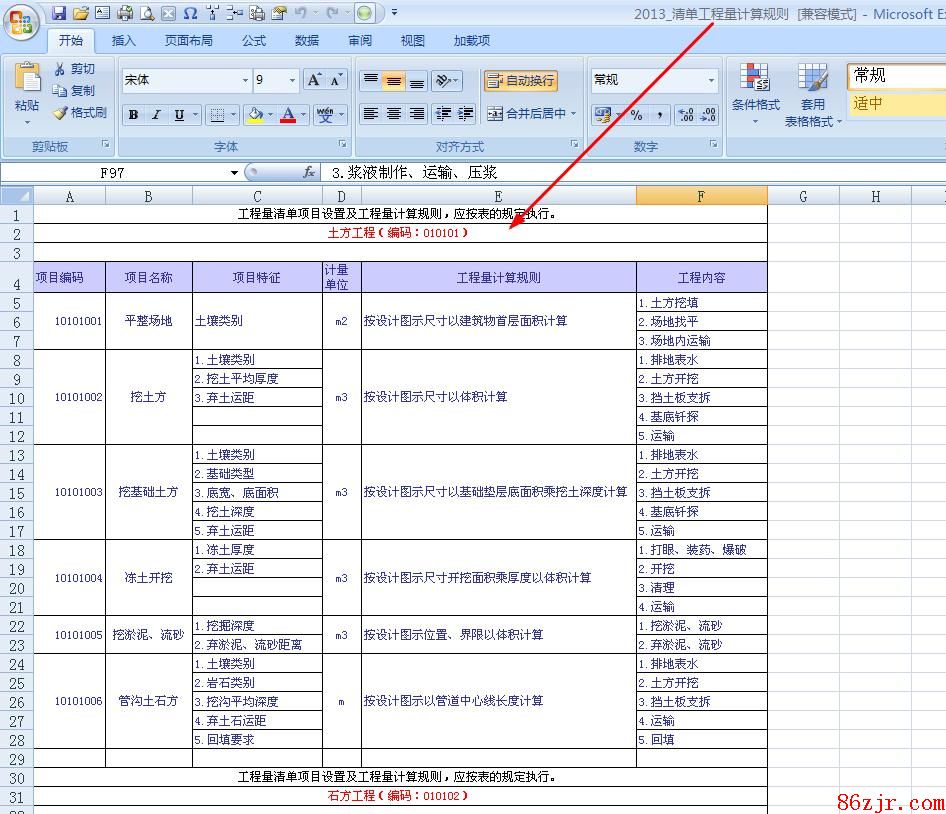Toggle Italic formatting
The image size is (946, 814).
(x=156, y=115)
